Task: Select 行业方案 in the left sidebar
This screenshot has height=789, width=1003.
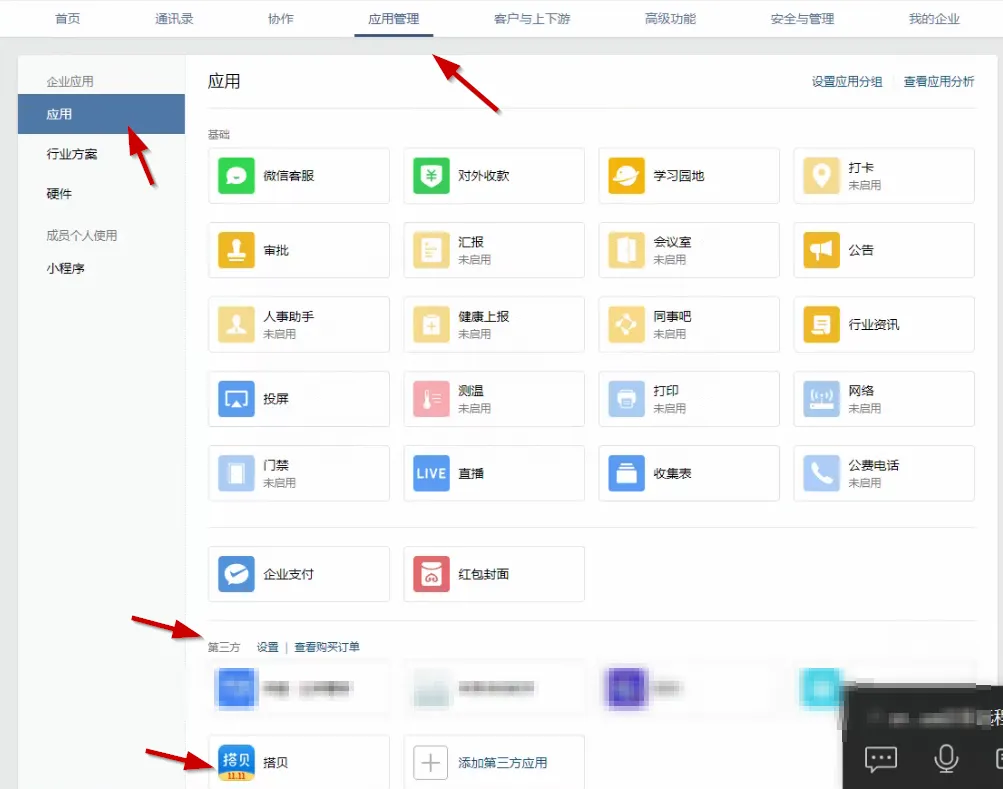Action: (72, 154)
